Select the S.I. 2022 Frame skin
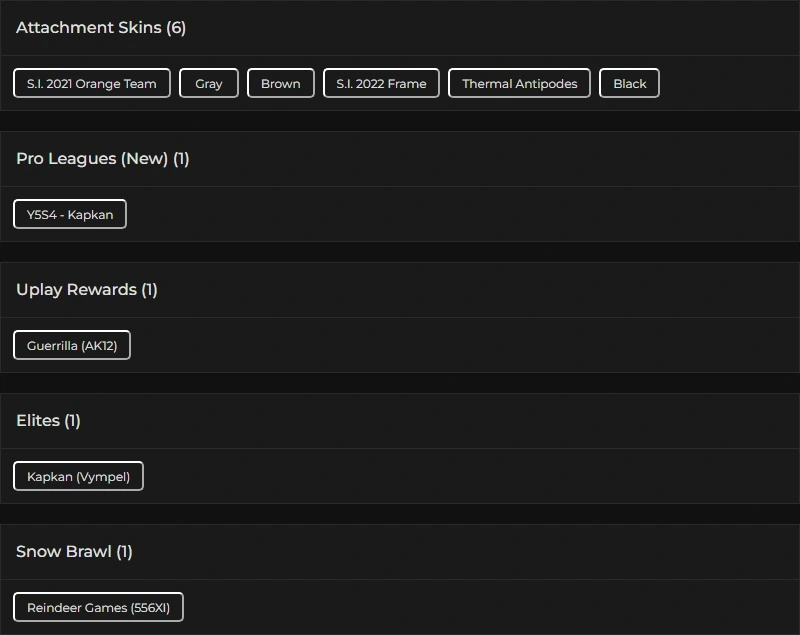 [x=381, y=84]
